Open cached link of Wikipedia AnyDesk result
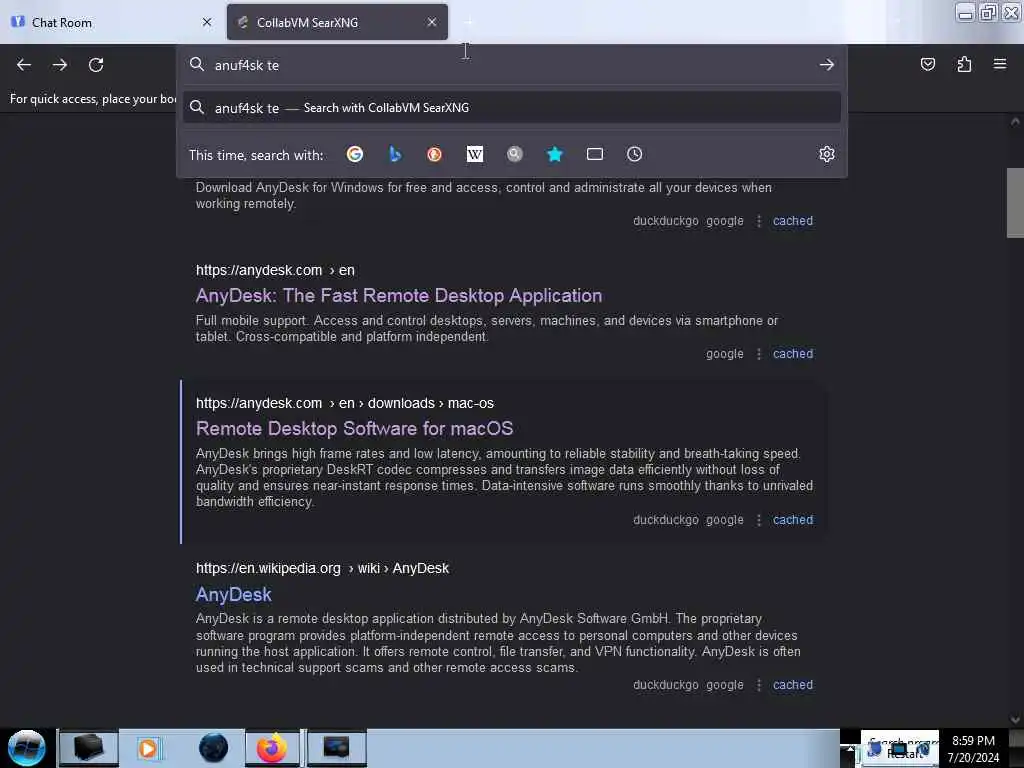Screen dimensions: 1024x768 tap(793, 685)
